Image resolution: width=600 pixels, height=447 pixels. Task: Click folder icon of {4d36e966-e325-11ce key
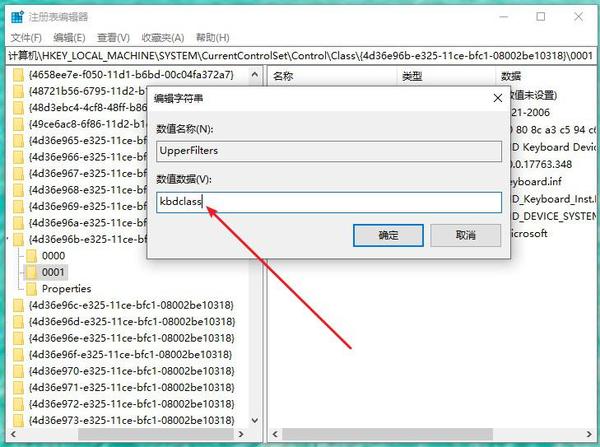coord(18,157)
